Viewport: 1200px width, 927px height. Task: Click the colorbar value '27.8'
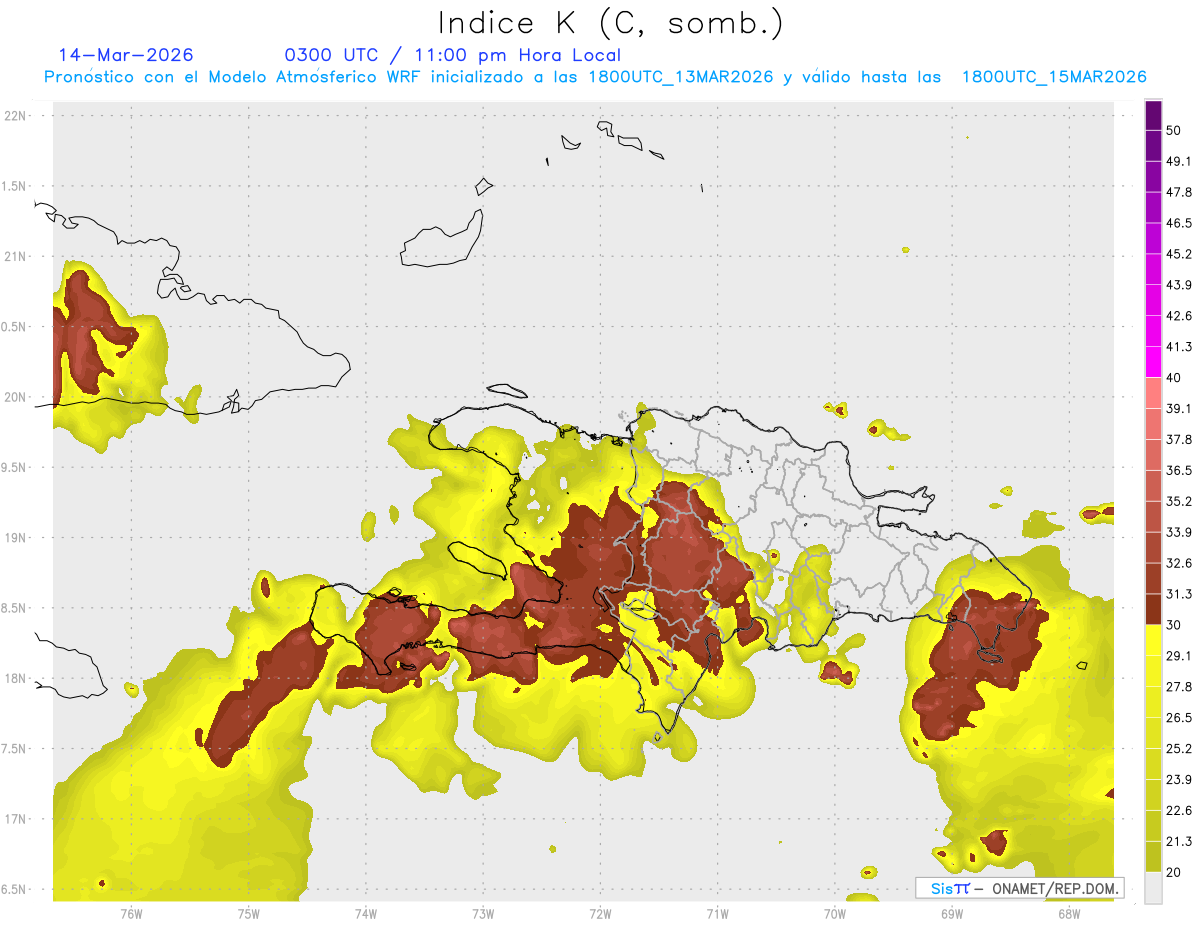[x=1179, y=687]
